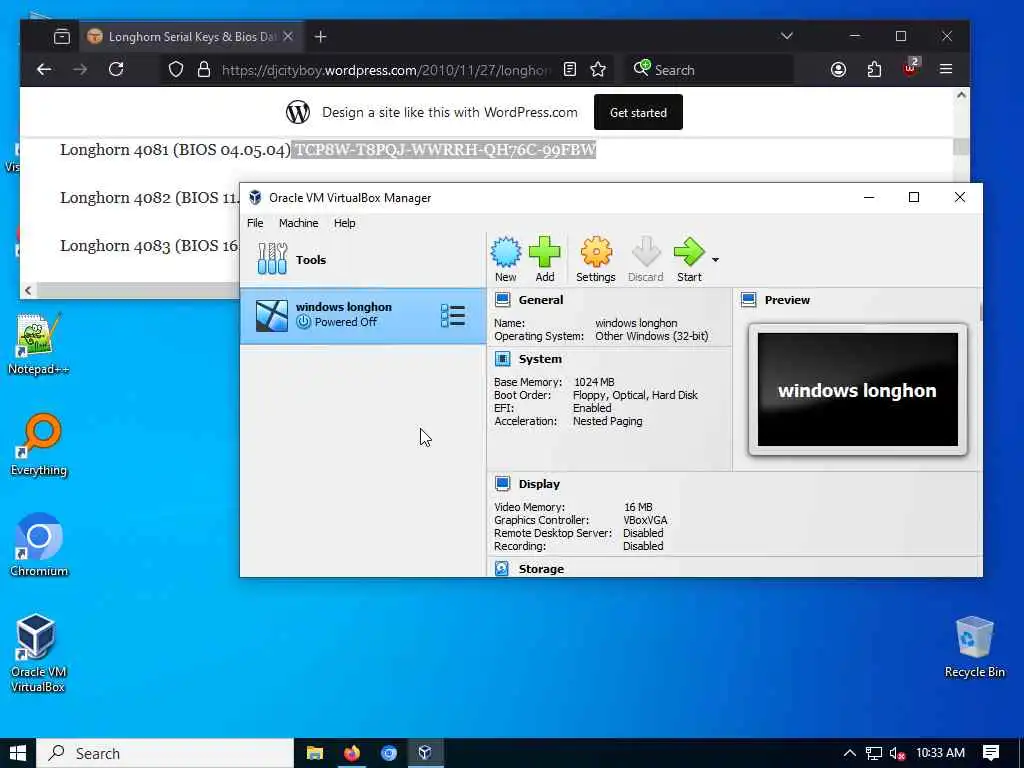Open the windows longhon machine menu icon

[453, 315]
